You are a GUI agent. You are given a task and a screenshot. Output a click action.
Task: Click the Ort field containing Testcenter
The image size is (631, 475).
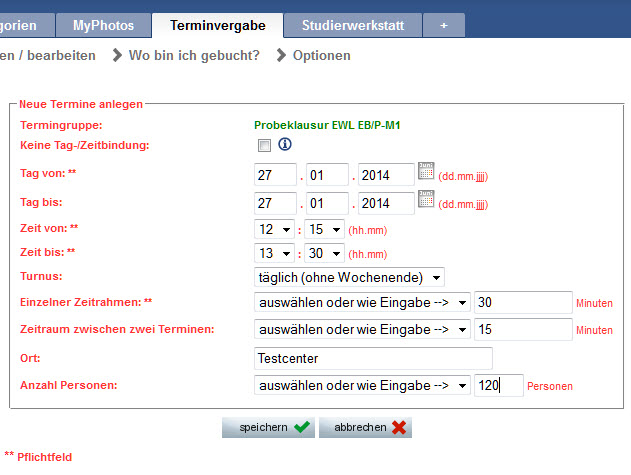click(373, 358)
